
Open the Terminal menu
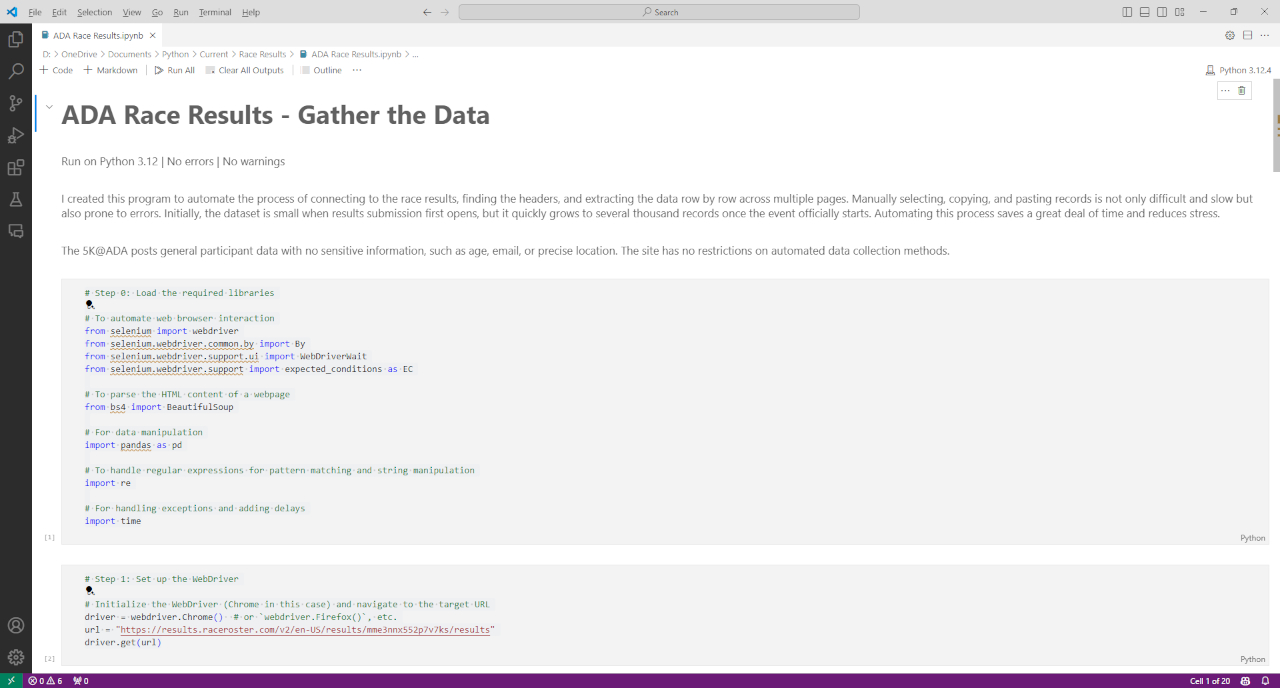click(214, 12)
